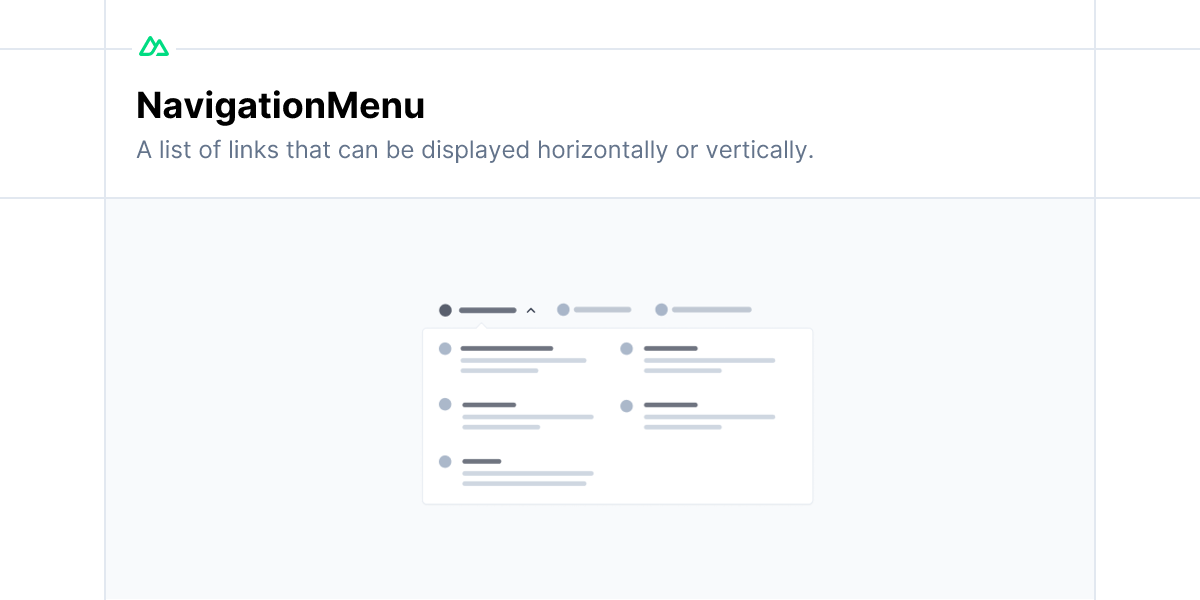1200x600 pixels.
Task: Click the circle icon of the rightmost top menu item
Action: pos(661,310)
